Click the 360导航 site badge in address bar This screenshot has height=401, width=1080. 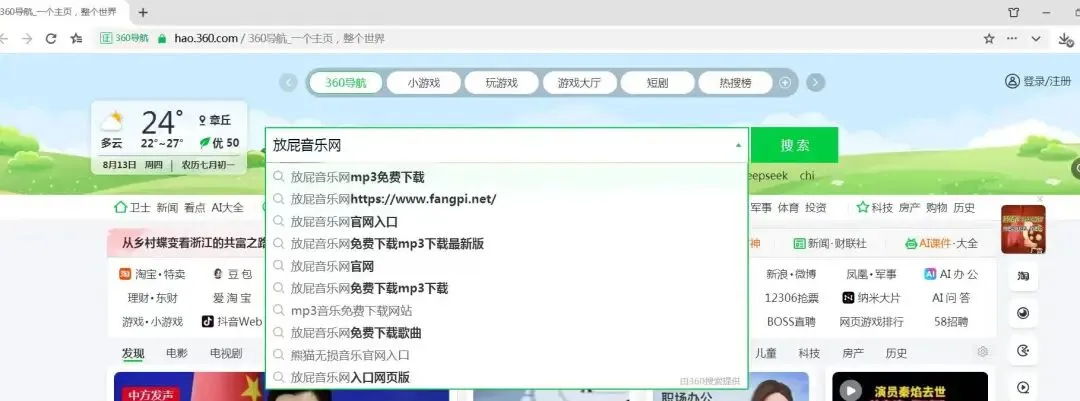click(125, 39)
